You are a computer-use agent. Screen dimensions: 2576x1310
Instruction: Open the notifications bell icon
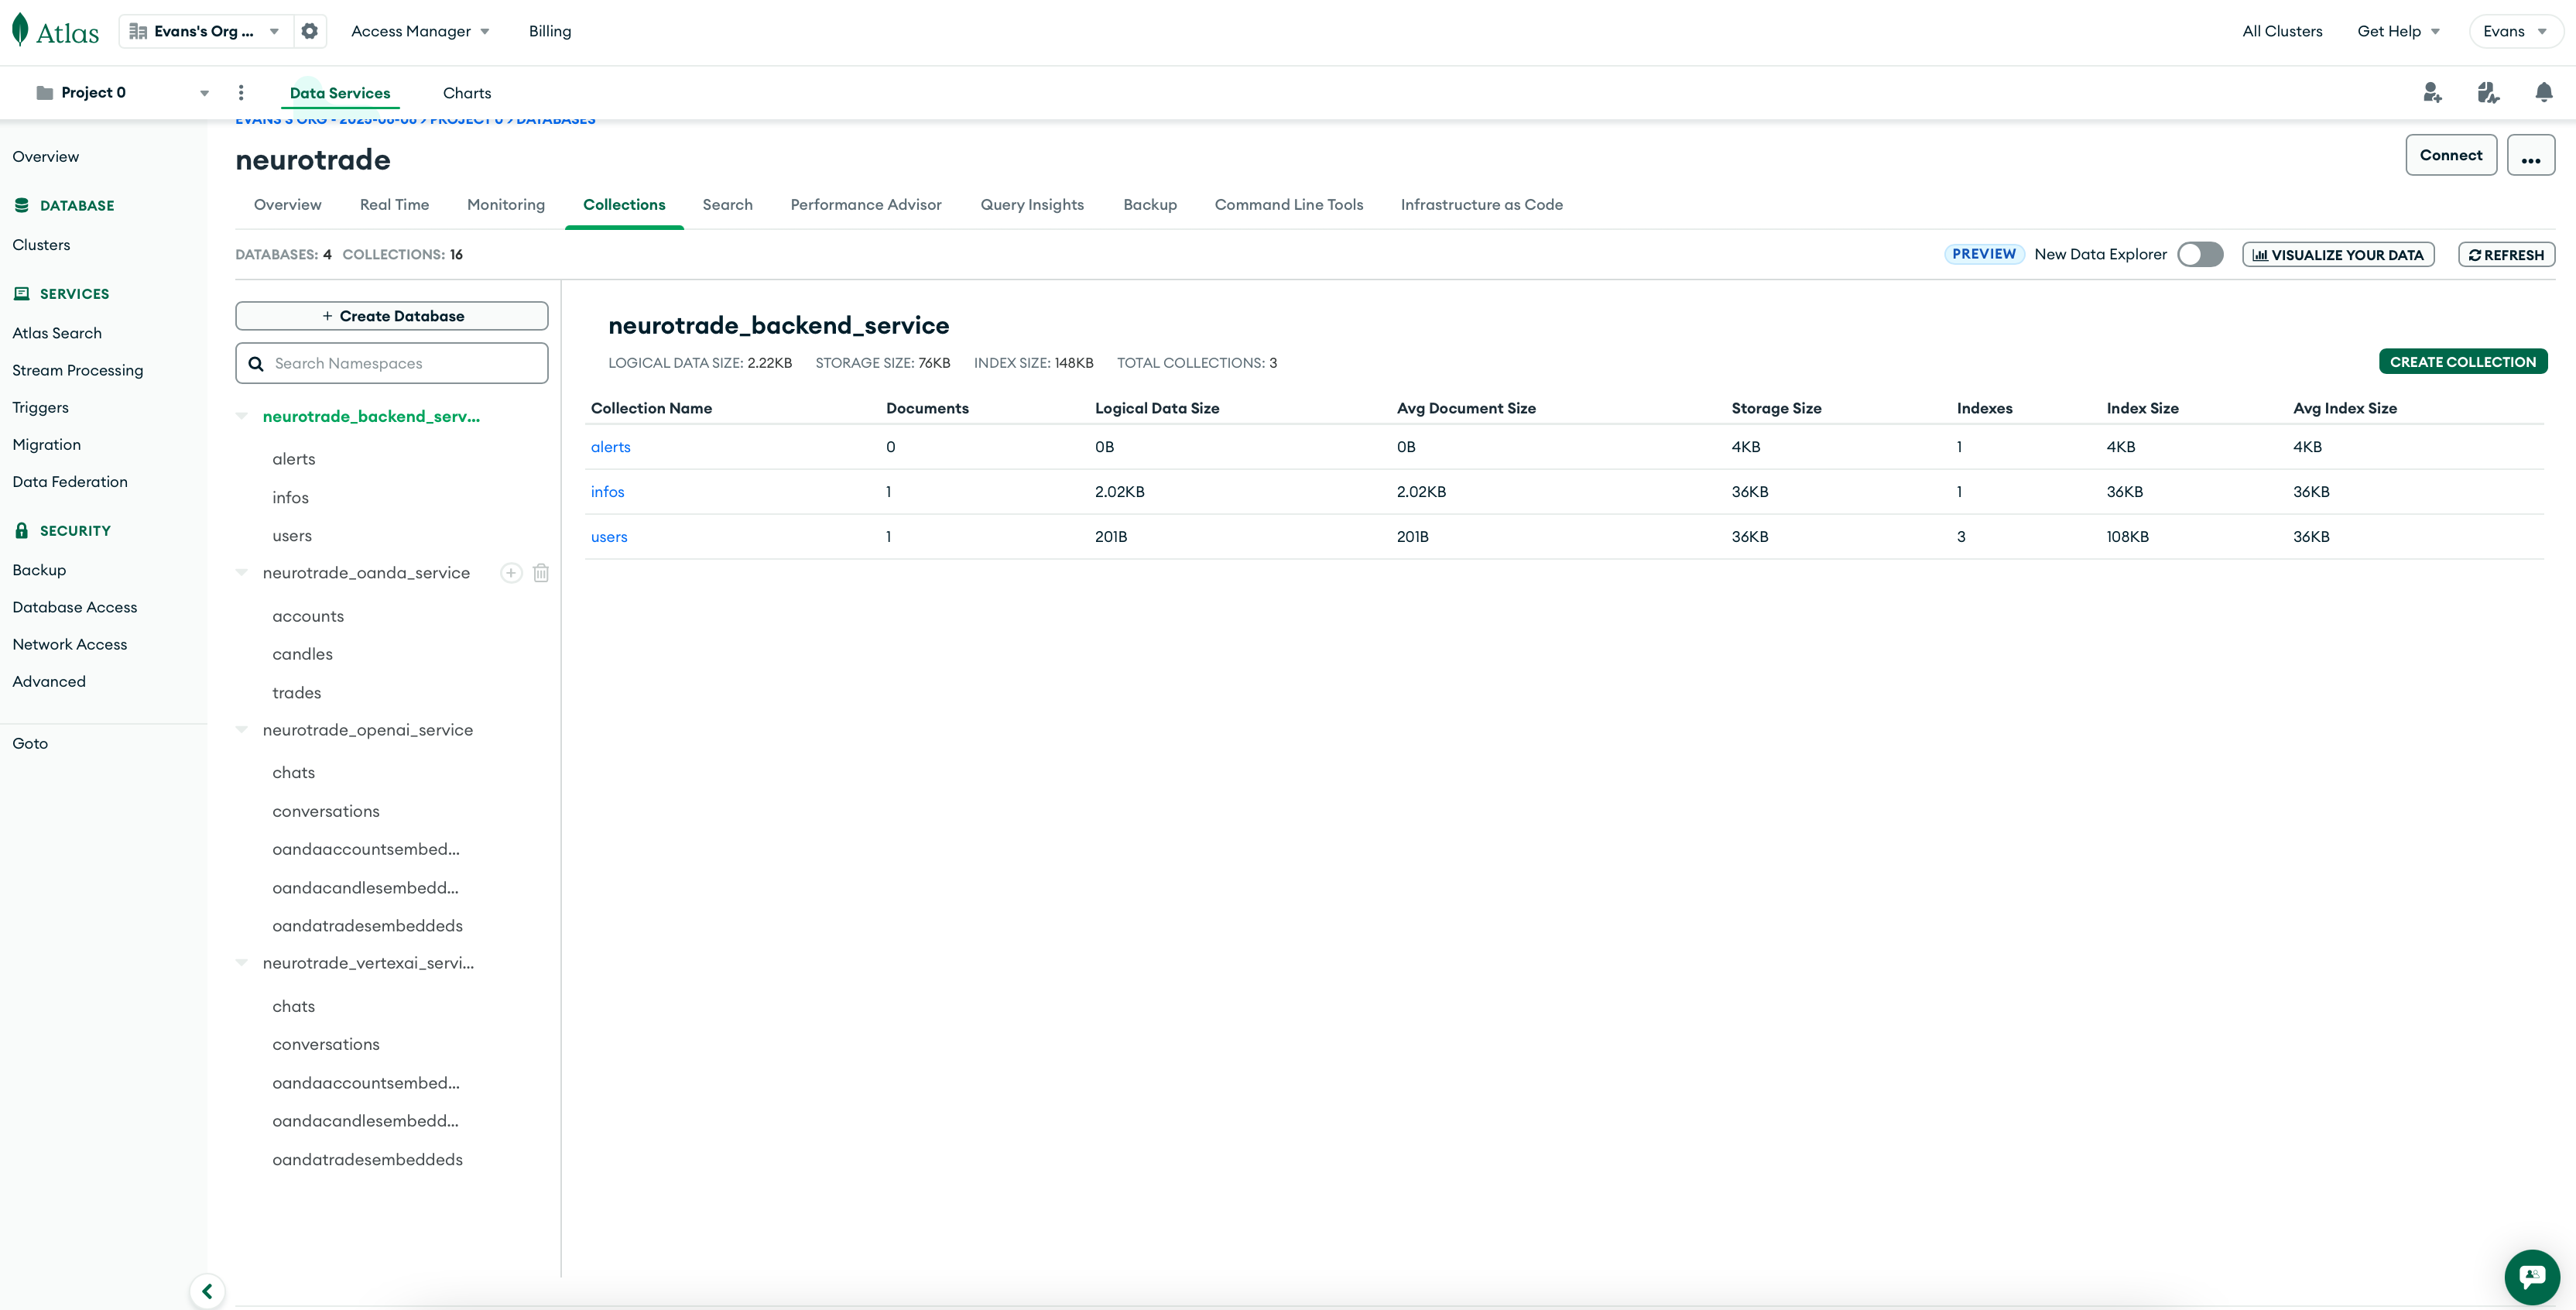(2544, 93)
